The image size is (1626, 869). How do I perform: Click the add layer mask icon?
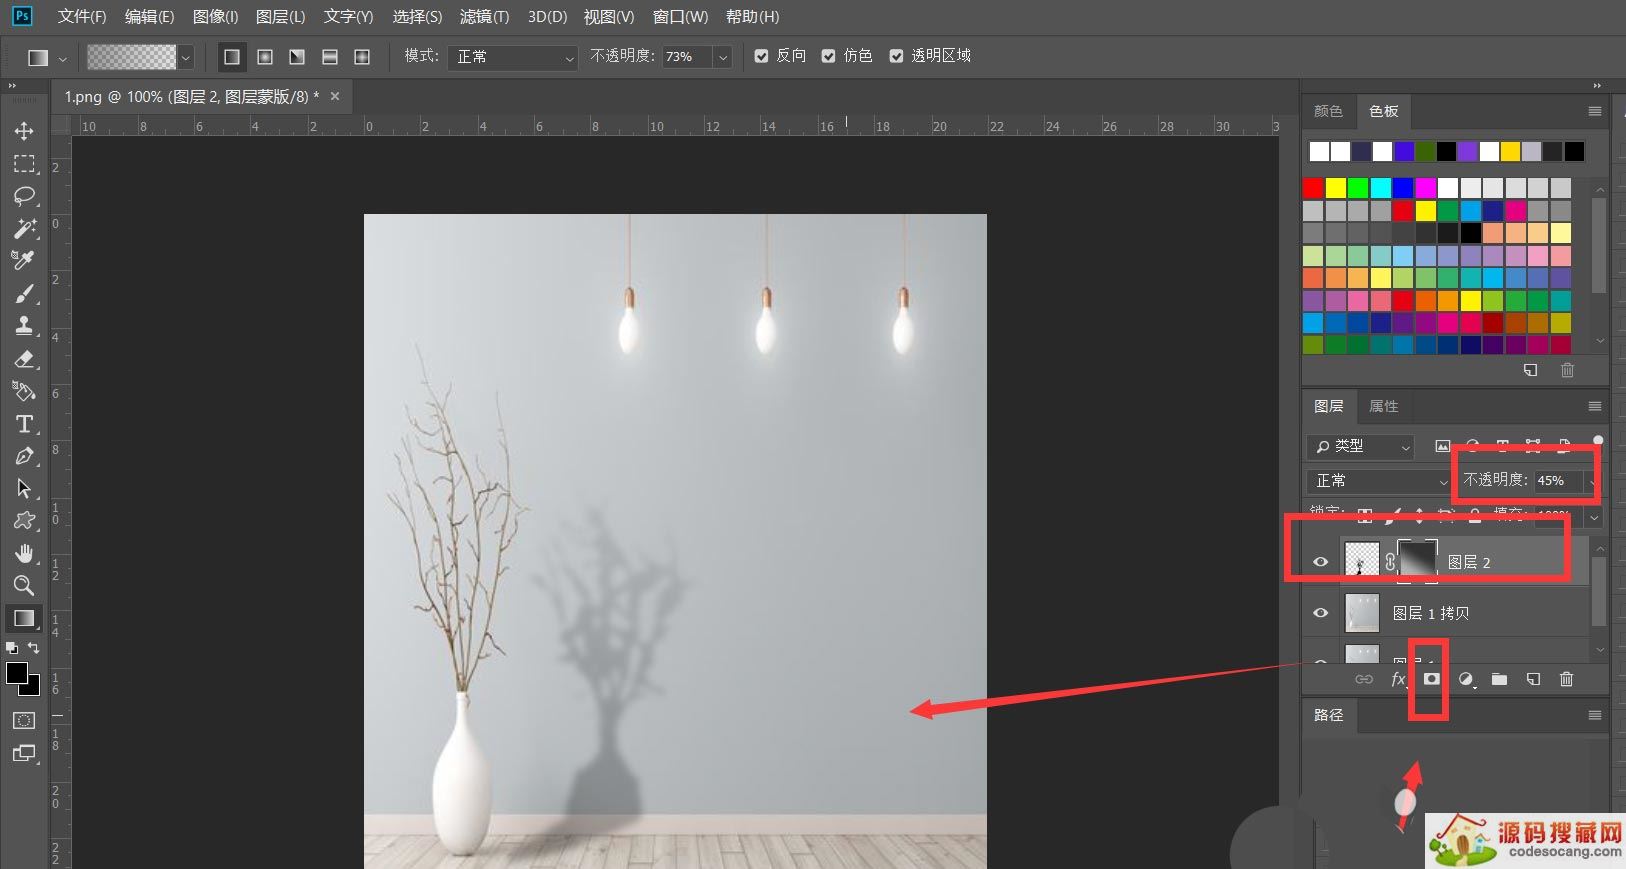[1431, 679]
